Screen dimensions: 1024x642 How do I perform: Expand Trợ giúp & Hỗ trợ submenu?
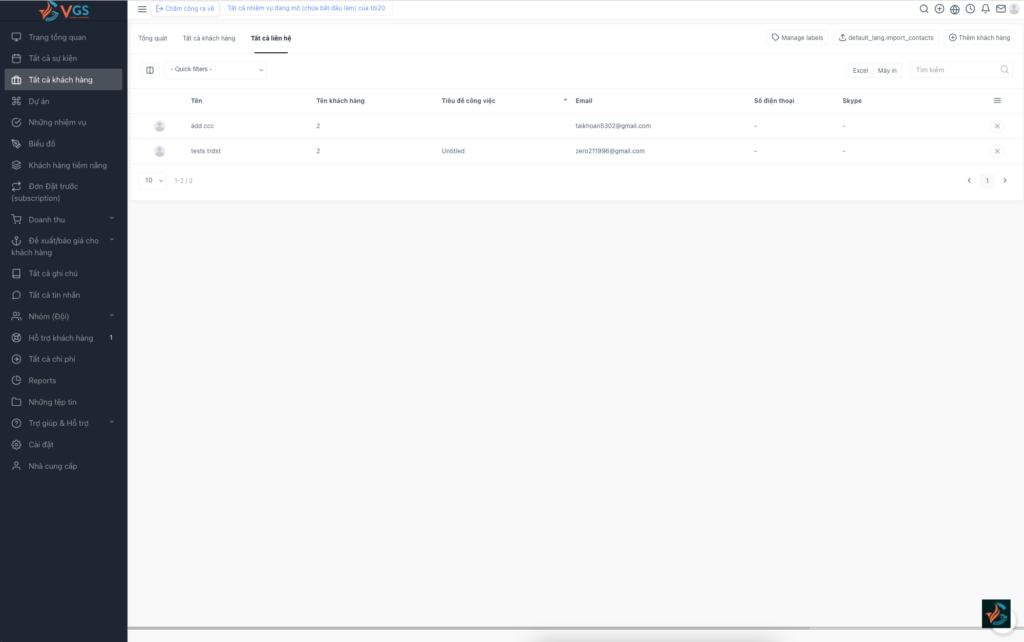pyautogui.click(x=63, y=423)
